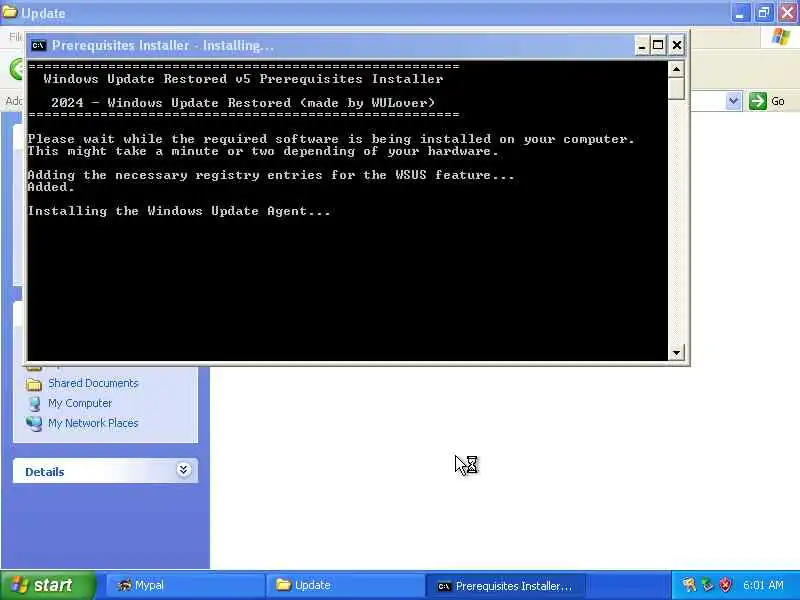Click the green Back button in Update window

(16, 69)
